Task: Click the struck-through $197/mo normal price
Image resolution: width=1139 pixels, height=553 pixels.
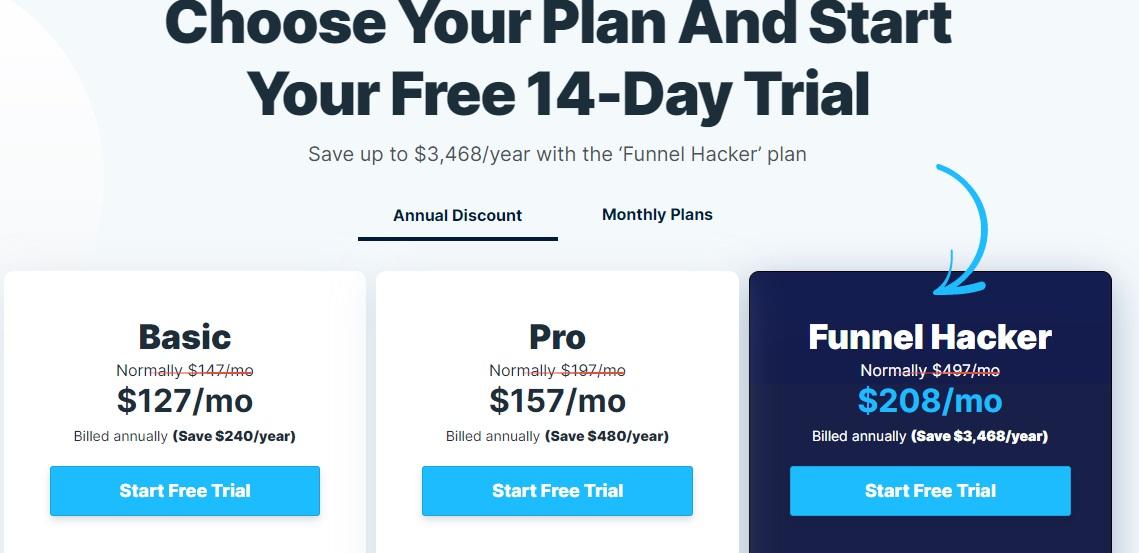Action: tap(593, 370)
